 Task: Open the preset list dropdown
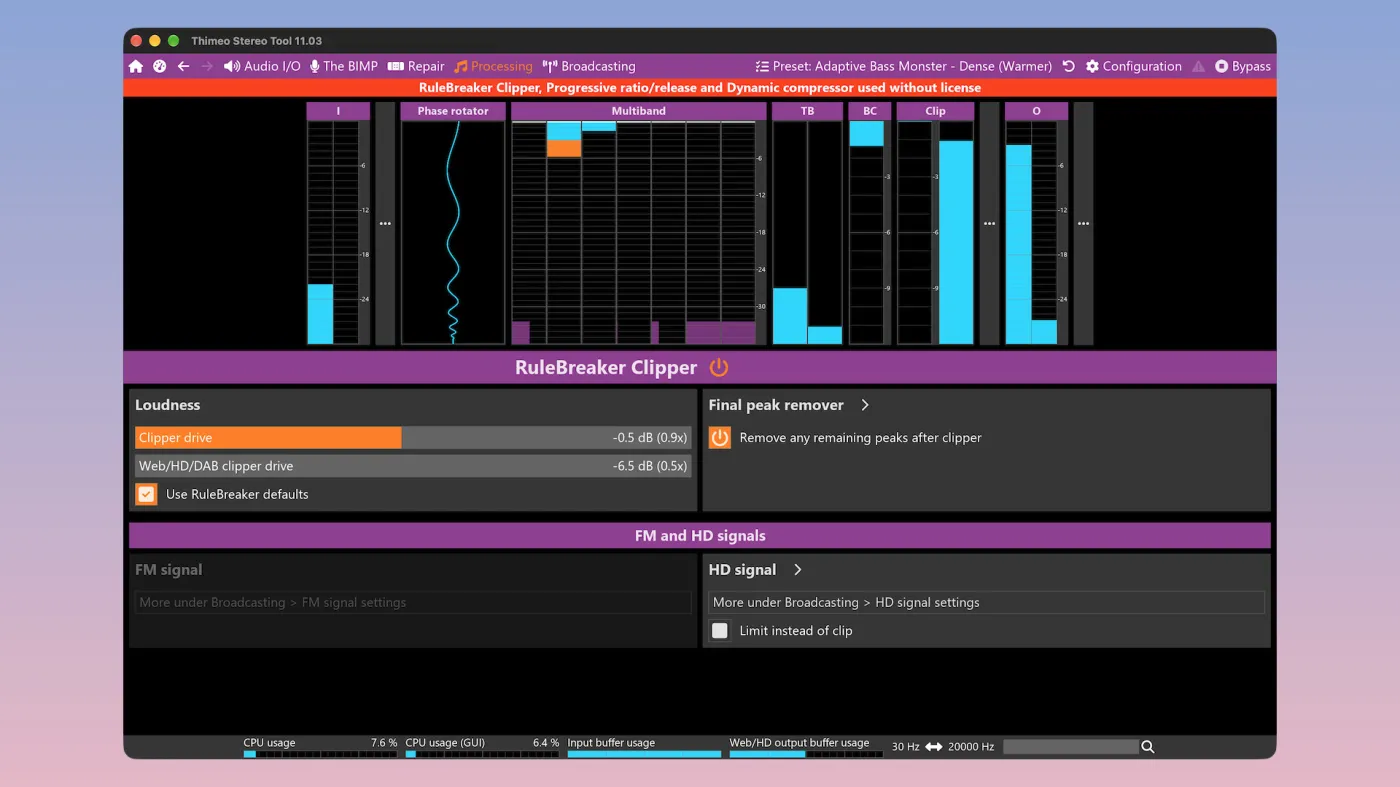tap(904, 66)
